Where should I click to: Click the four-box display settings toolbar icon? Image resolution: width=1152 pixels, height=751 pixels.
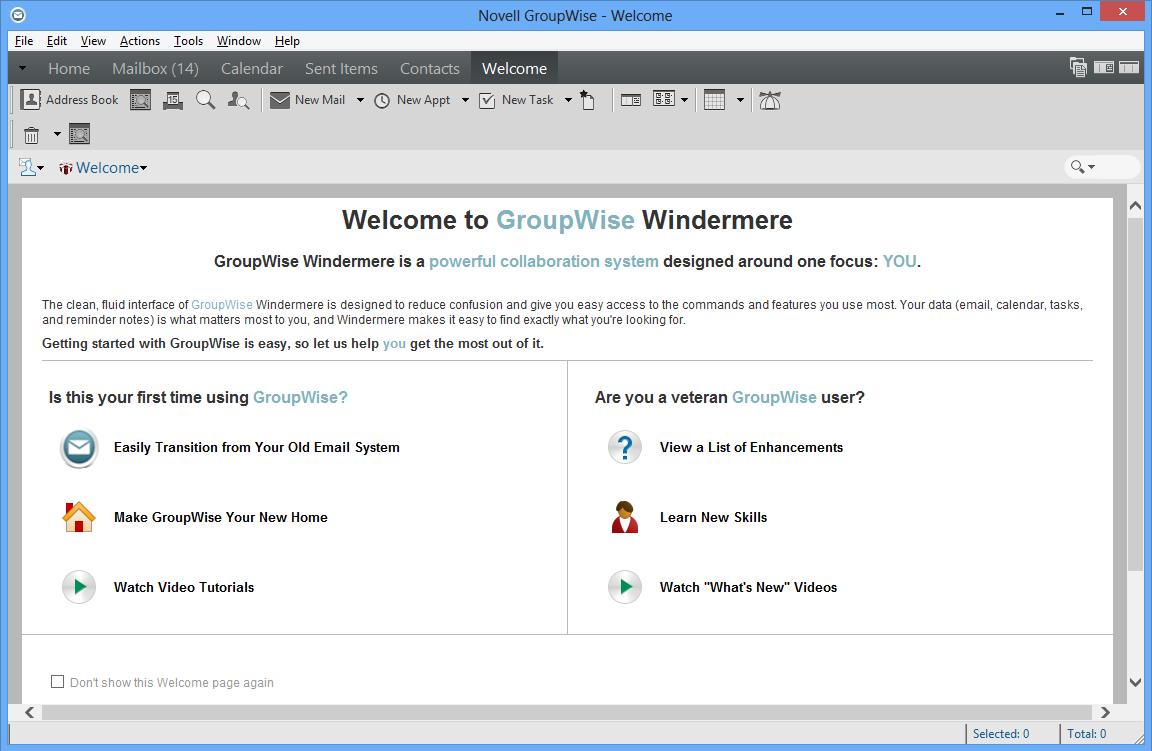[664, 99]
